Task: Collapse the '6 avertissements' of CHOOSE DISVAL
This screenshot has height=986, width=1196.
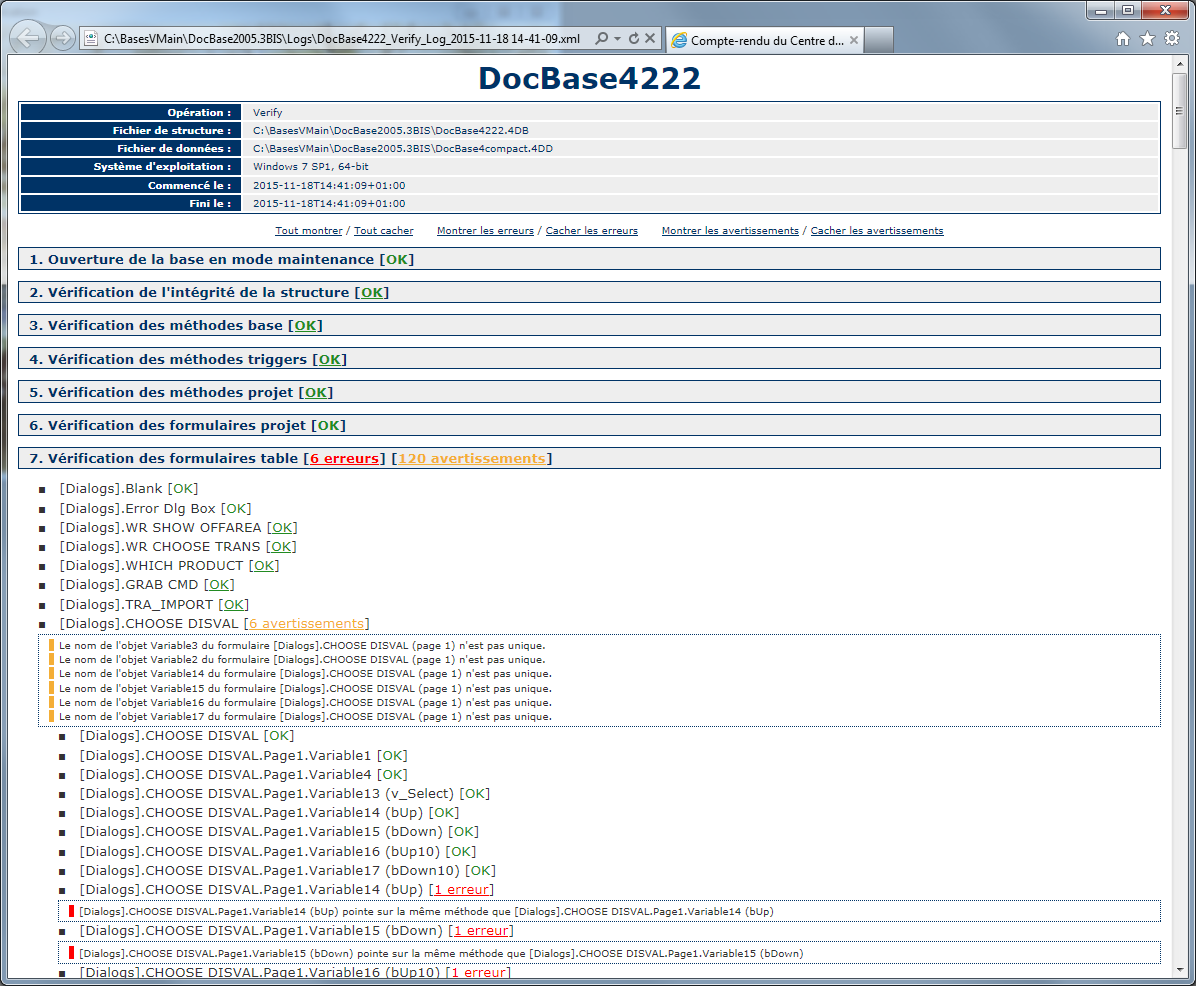Action: (x=306, y=624)
